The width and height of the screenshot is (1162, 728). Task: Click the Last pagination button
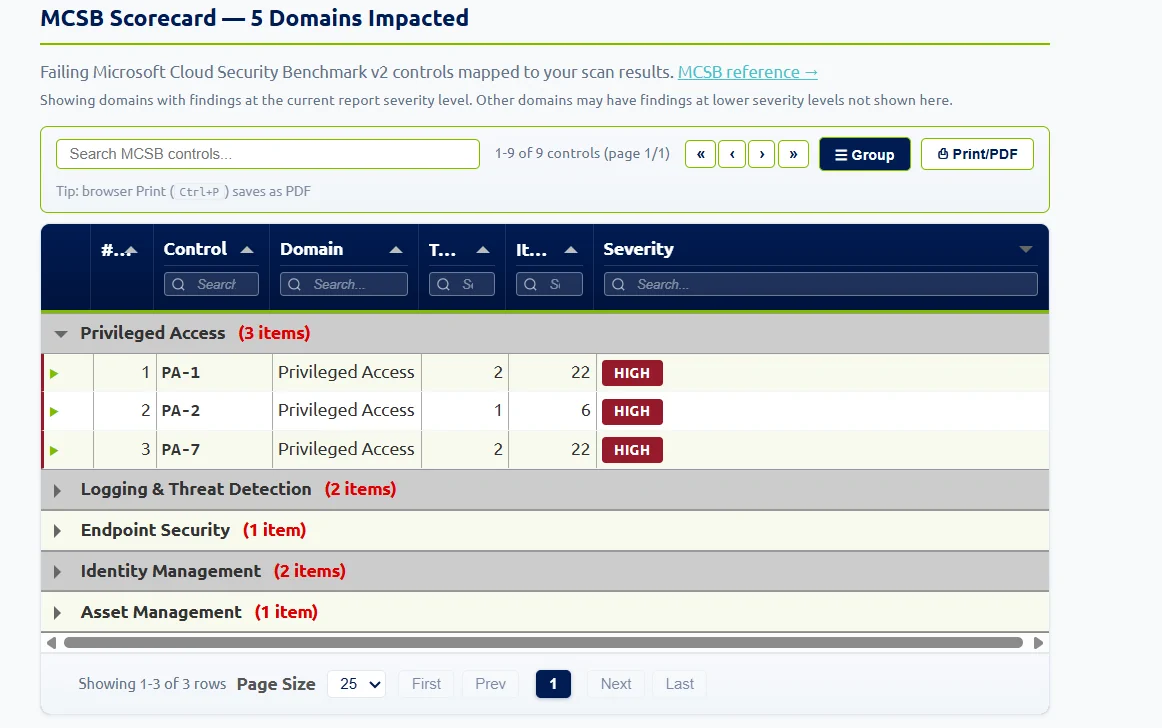point(680,684)
